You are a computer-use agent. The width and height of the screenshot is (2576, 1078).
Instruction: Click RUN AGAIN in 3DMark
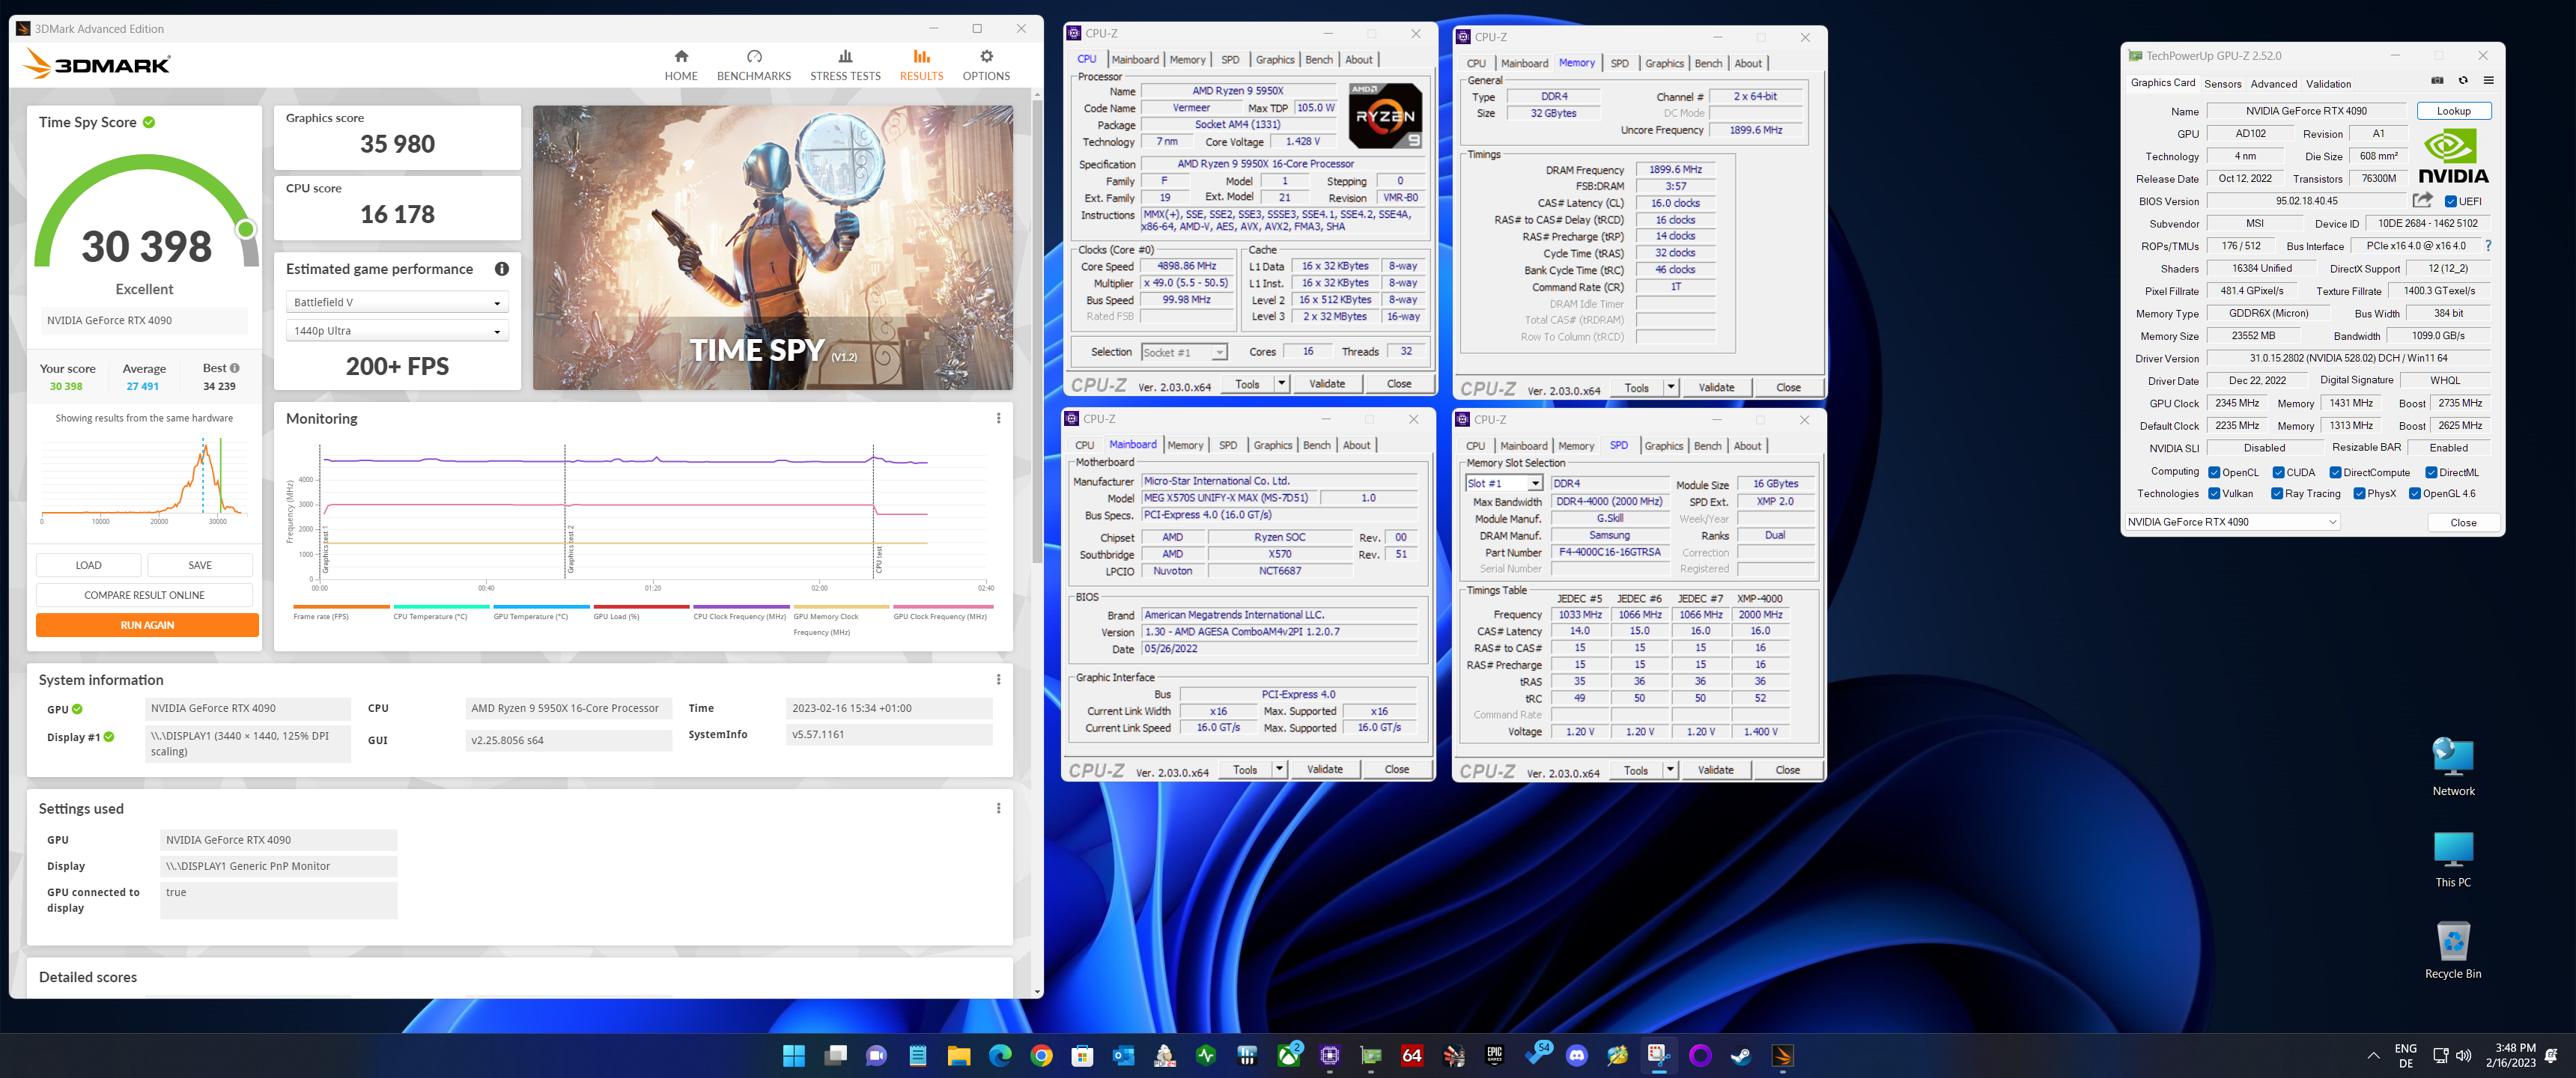[x=147, y=625]
